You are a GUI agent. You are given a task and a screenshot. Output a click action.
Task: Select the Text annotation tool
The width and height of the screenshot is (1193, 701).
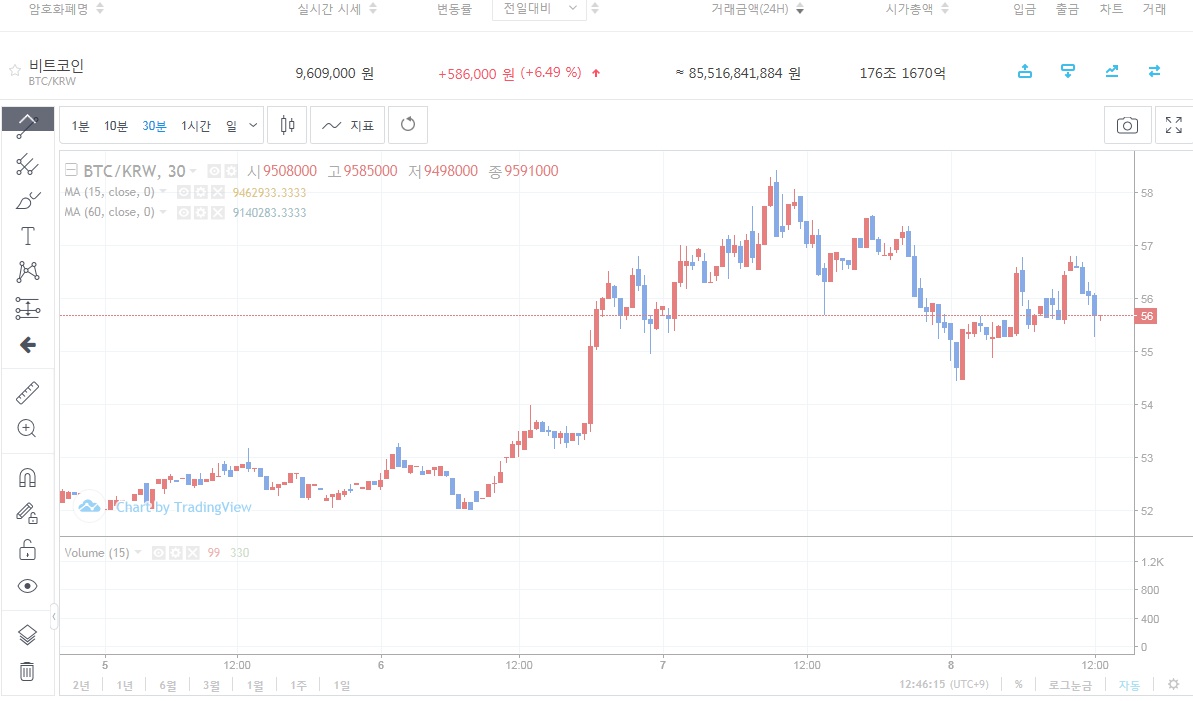tap(27, 237)
